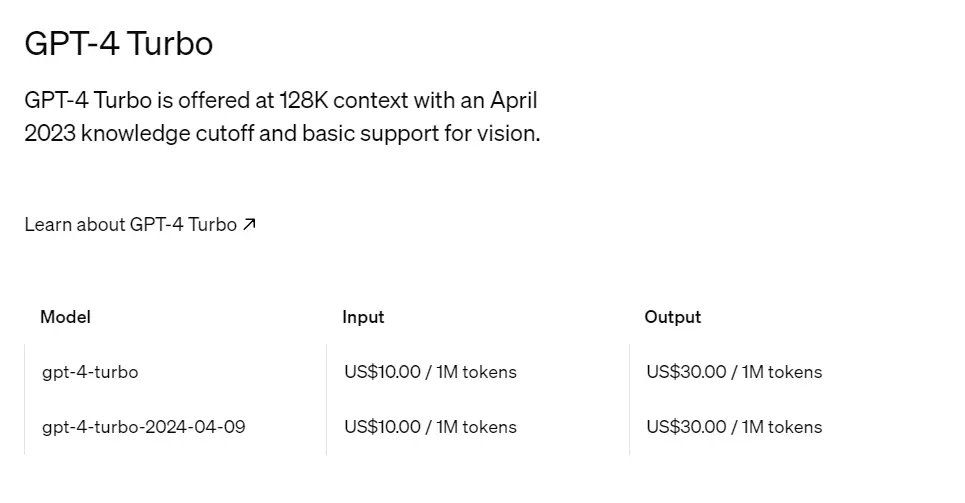This screenshot has height=503, width=965.
Task: Select the gpt-4-turbo-2024-04-09 model name cell
Action: point(143,427)
